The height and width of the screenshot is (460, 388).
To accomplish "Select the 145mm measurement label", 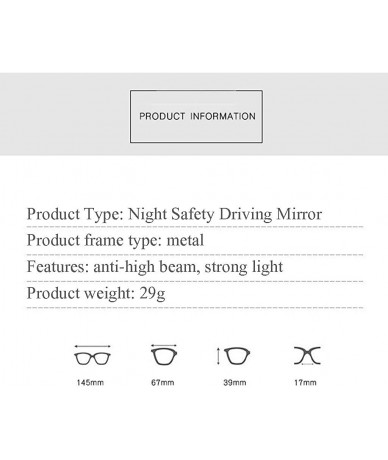I will pos(90,383).
